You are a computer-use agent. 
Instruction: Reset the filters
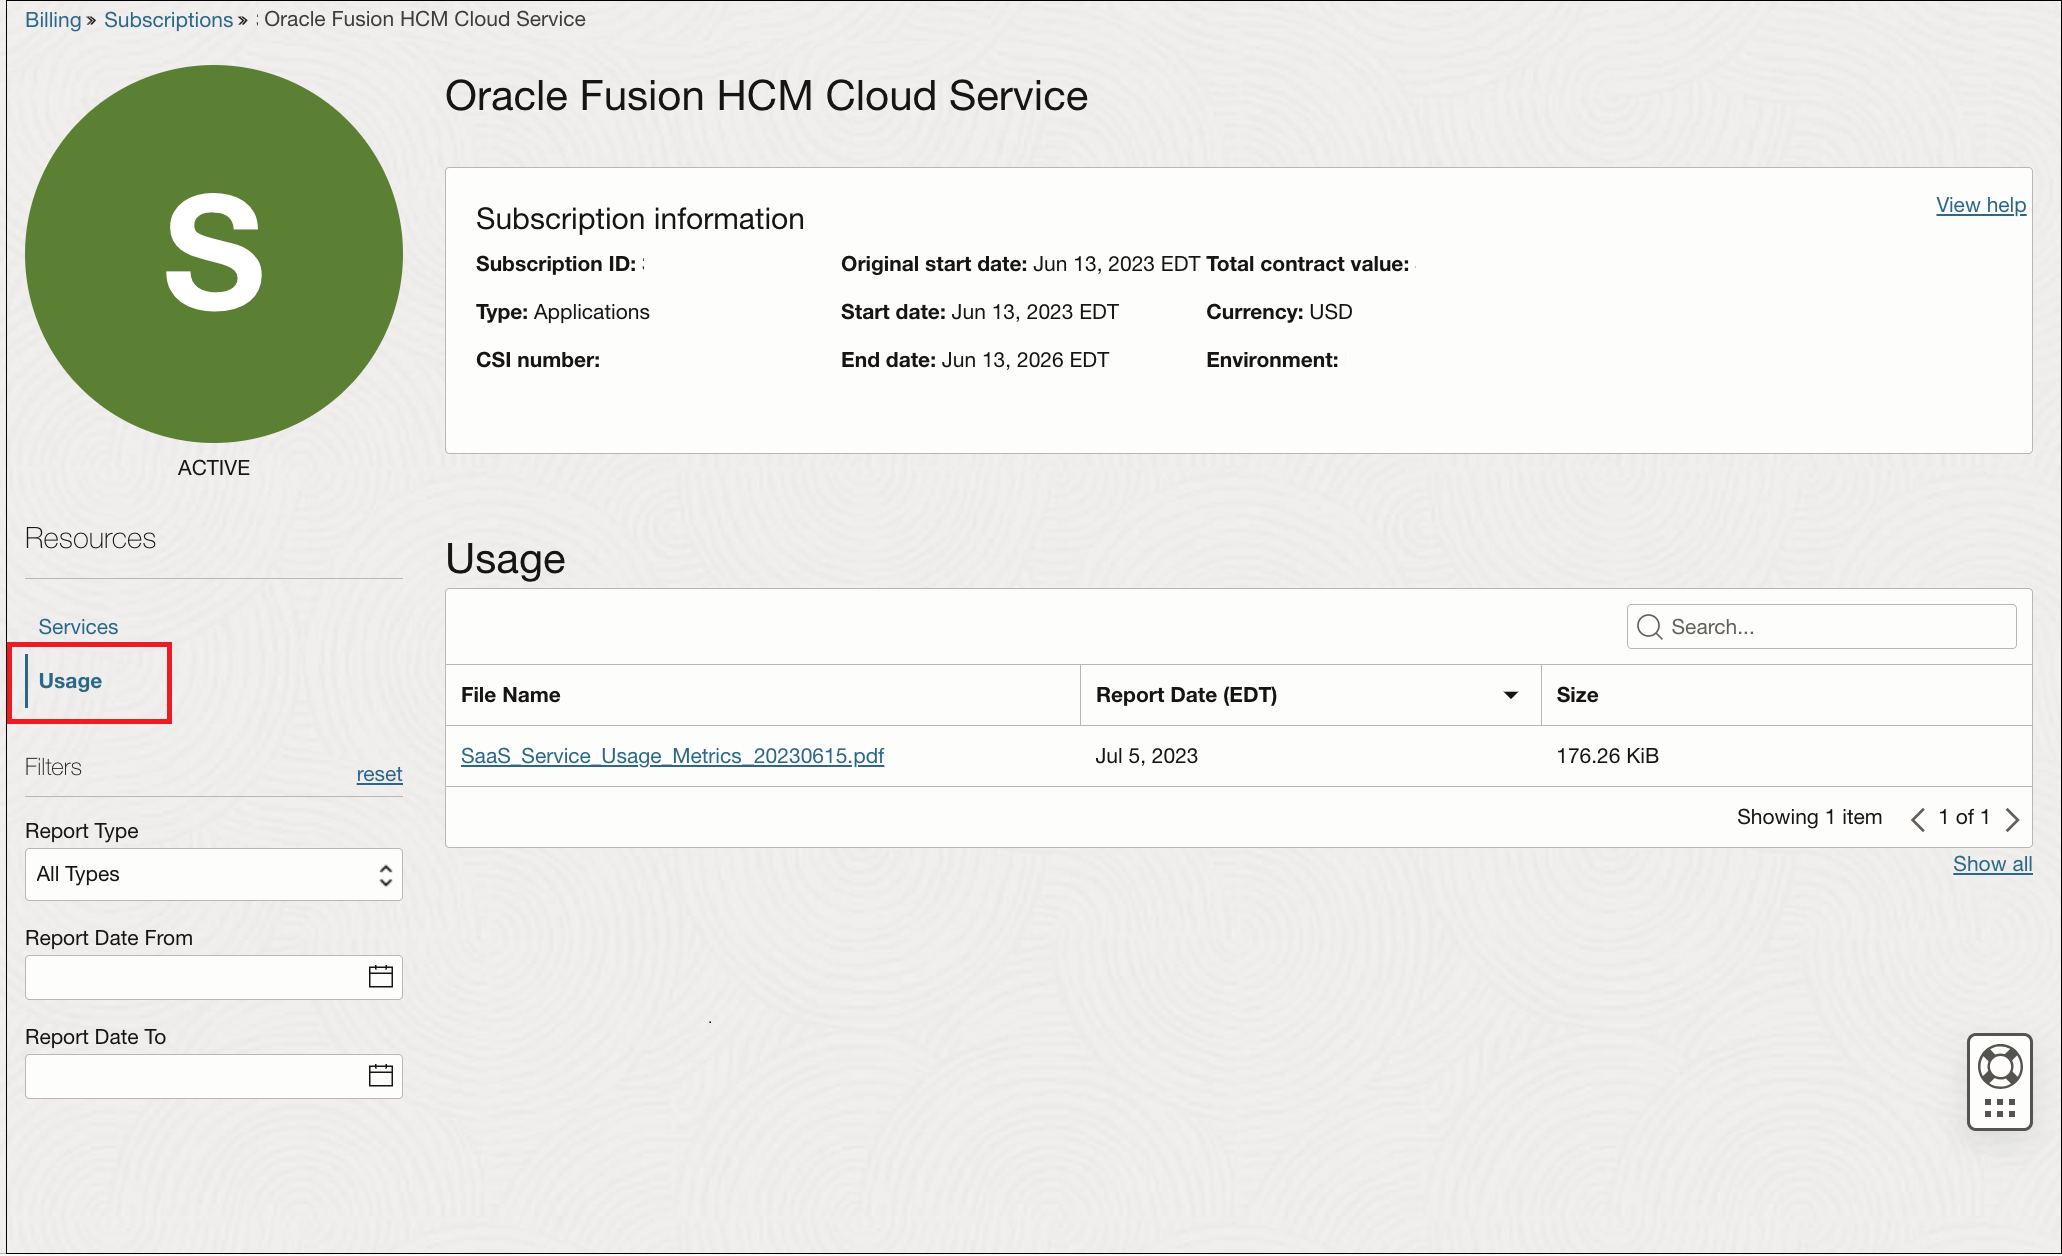[x=379, y=774]
